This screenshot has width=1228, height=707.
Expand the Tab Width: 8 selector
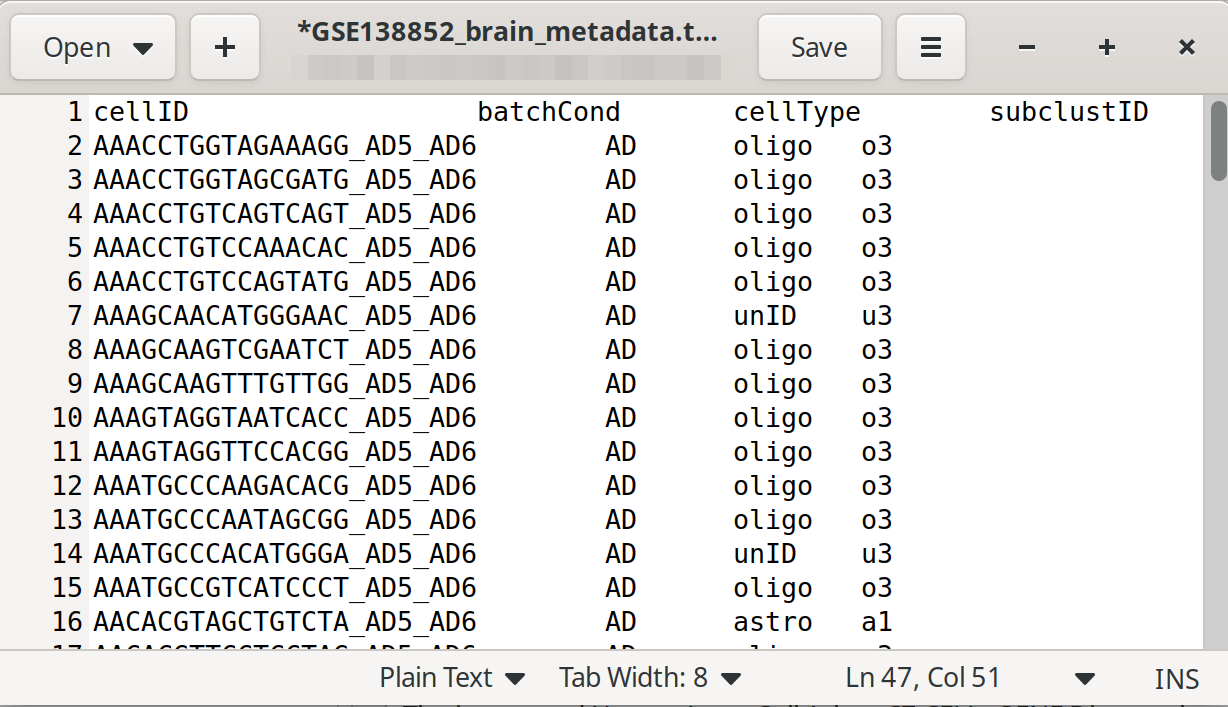coord(650,678)
